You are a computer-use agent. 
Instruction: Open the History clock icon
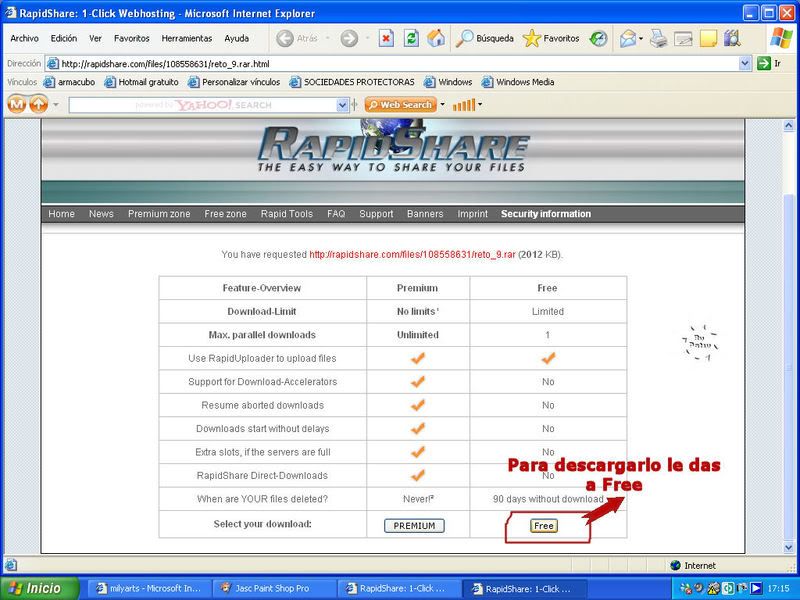[x=598, y=38]
